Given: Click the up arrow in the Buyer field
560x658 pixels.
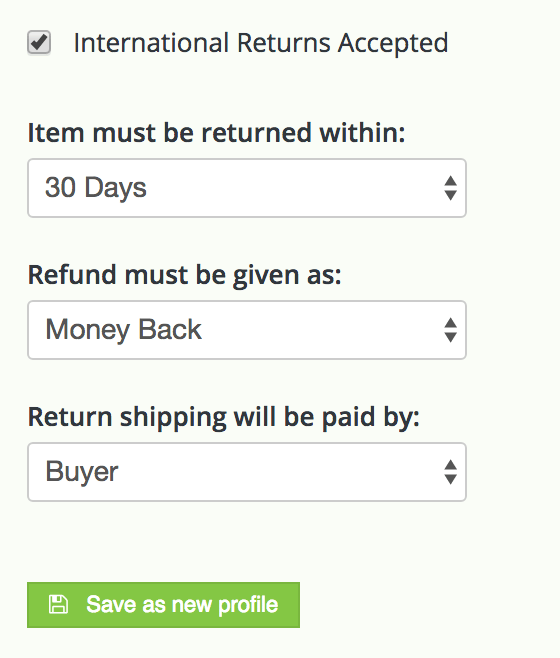Looking at the screenshot, I should (450, 465).
